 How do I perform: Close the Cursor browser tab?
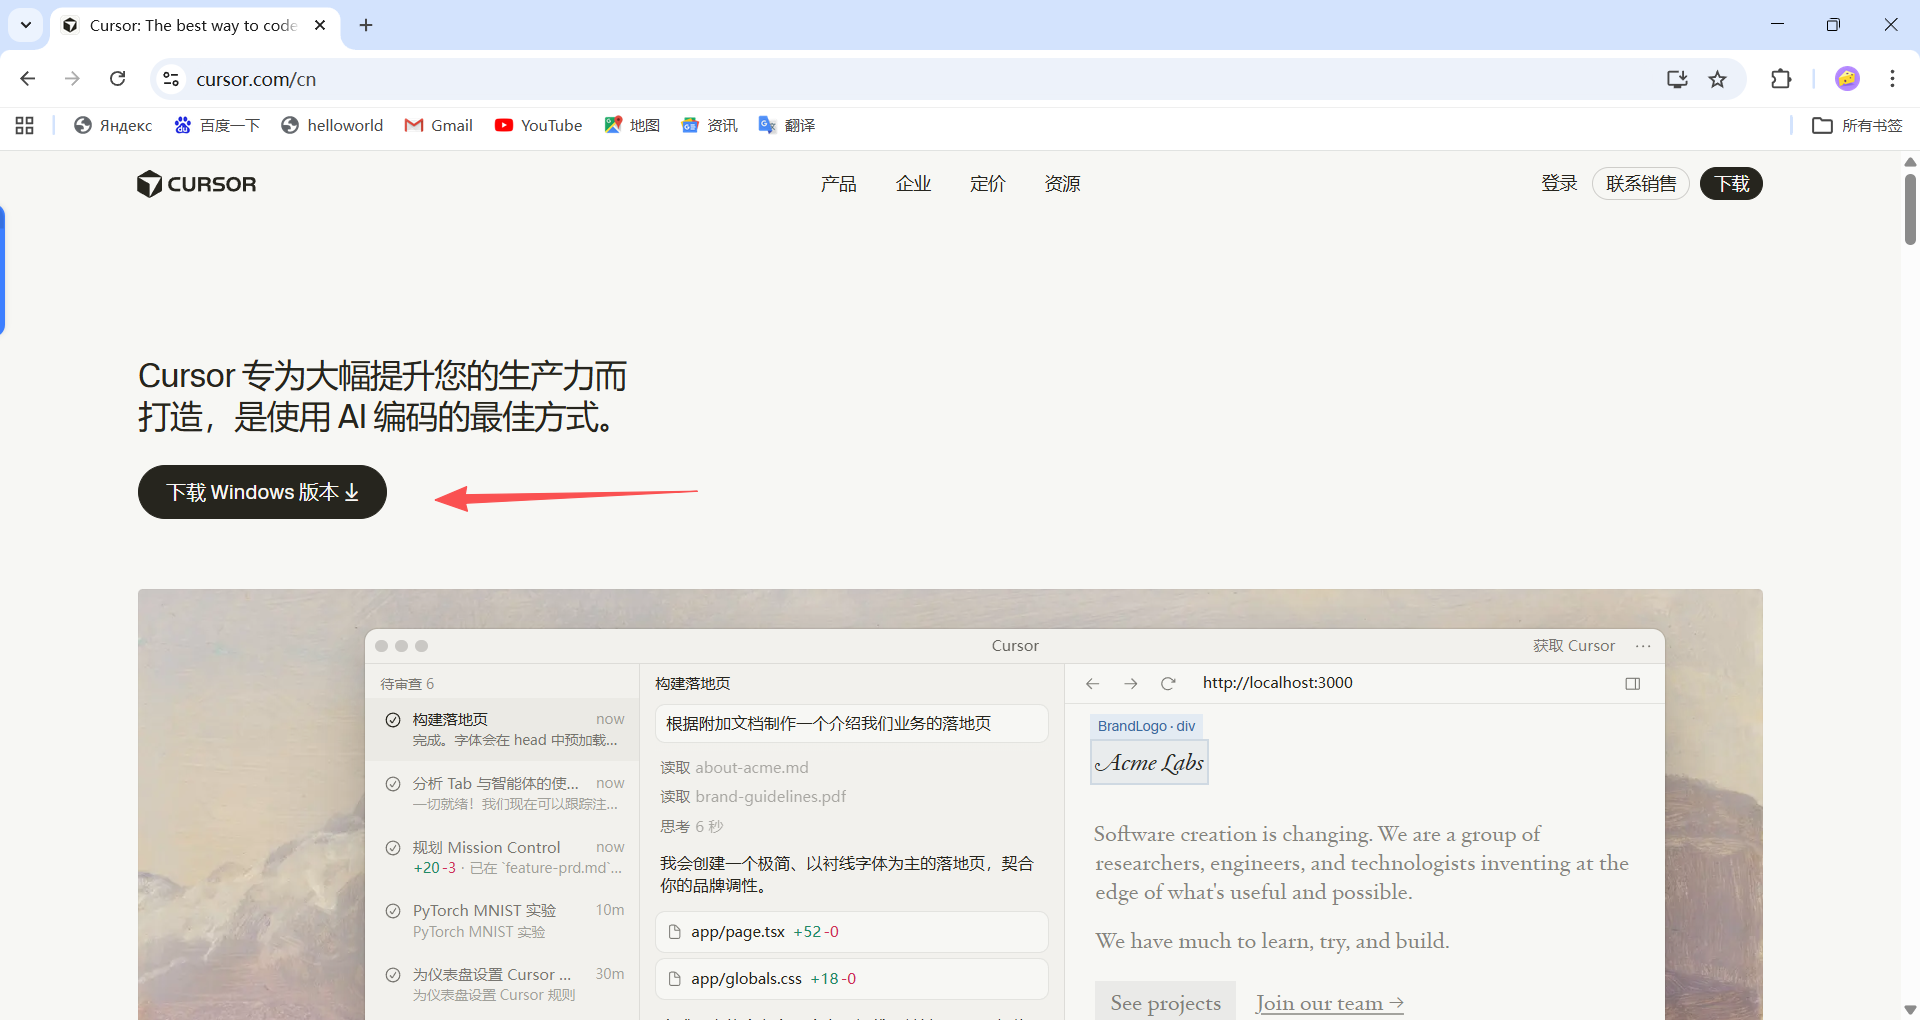(320, 25)
